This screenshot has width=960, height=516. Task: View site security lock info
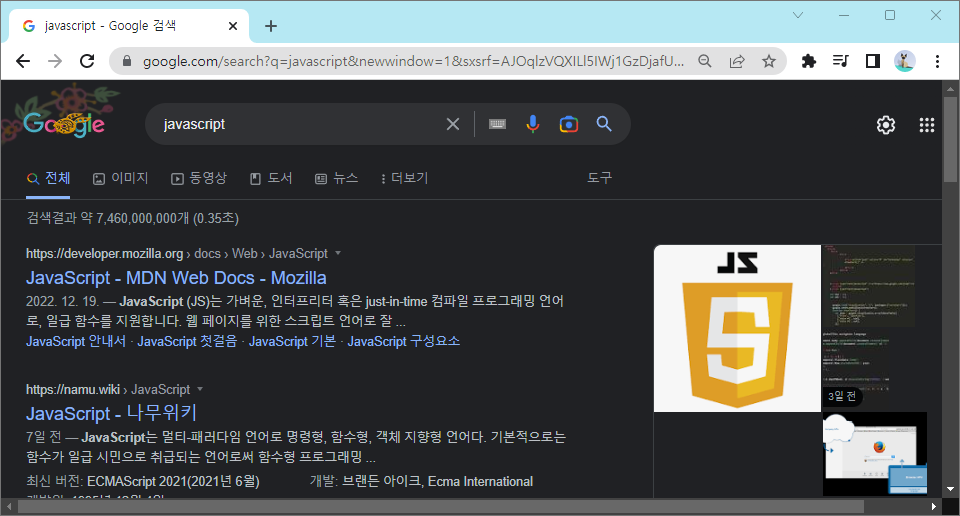(127, 61)
